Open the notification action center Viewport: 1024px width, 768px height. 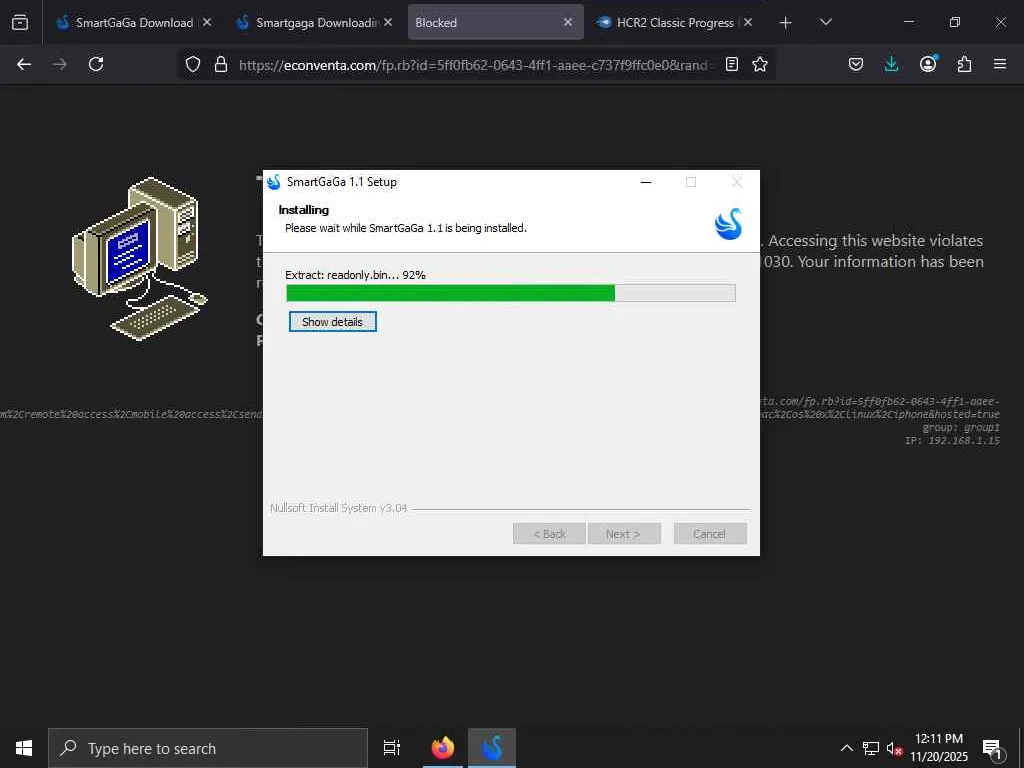[993, 748]
